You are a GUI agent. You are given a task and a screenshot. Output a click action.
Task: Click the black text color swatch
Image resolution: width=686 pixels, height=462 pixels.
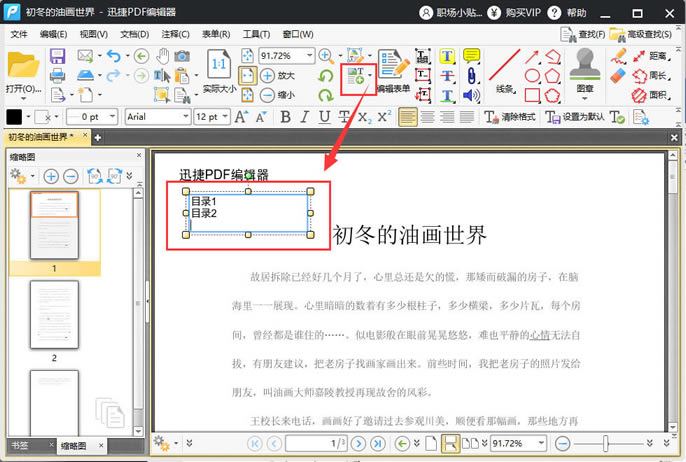pyautogui.click(x=15, y=117)
